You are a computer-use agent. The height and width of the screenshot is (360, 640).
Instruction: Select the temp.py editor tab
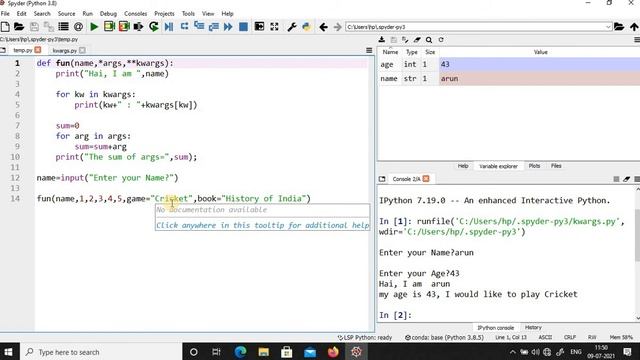22,50
